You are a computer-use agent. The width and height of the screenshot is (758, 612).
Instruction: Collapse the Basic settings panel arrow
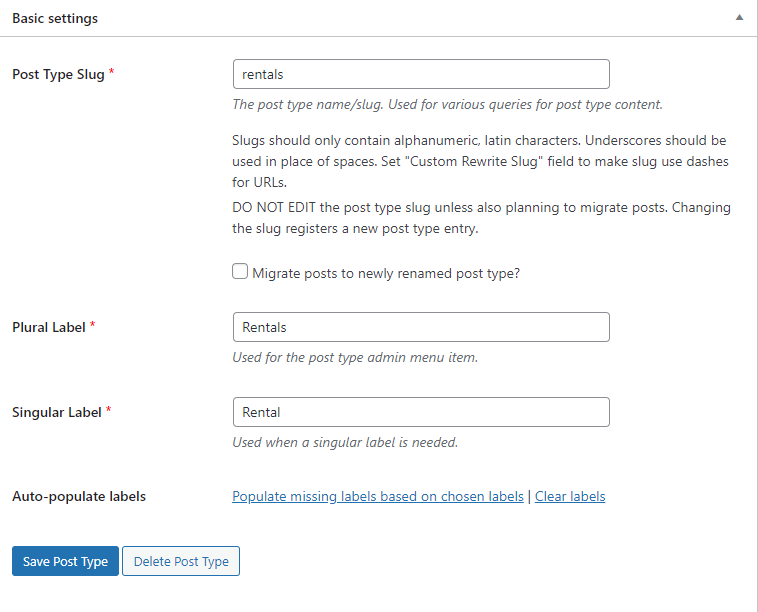tap(739, 17)
